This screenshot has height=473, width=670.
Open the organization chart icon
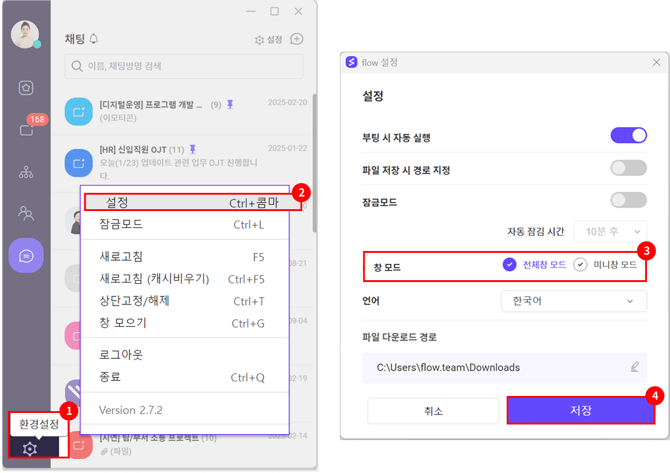26,170
